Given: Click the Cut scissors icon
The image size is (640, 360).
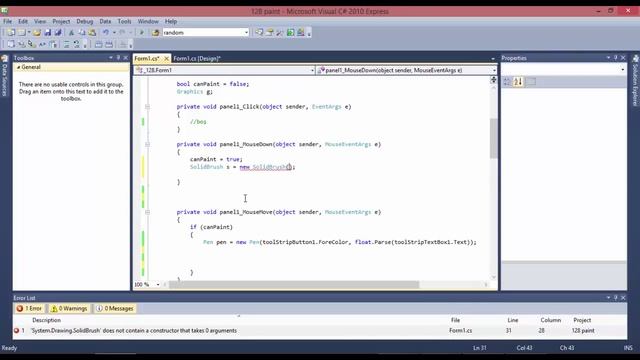Looking at the screenshot, I should pyautogui.click(x=71, y=33).
